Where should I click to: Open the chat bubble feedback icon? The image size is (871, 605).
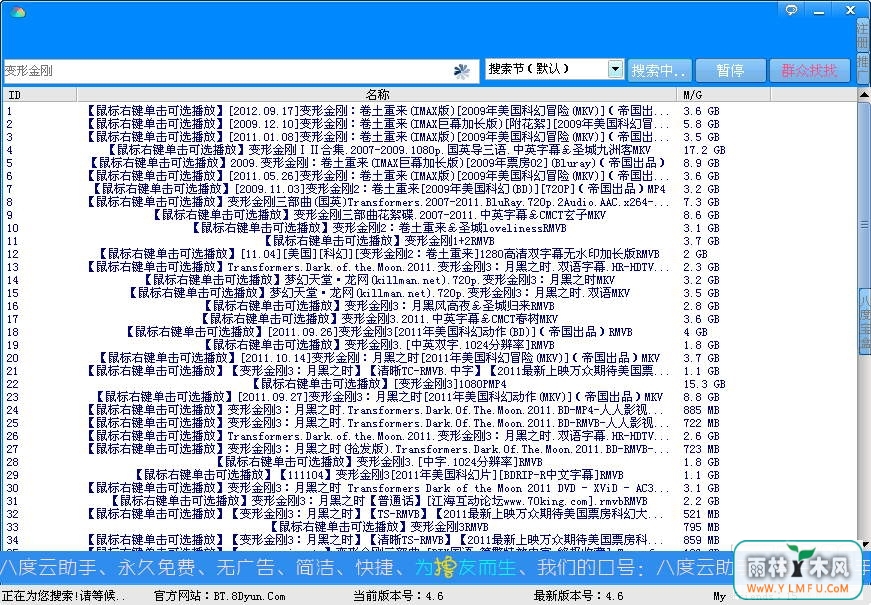pyautogui.click(x=791, y=9)
